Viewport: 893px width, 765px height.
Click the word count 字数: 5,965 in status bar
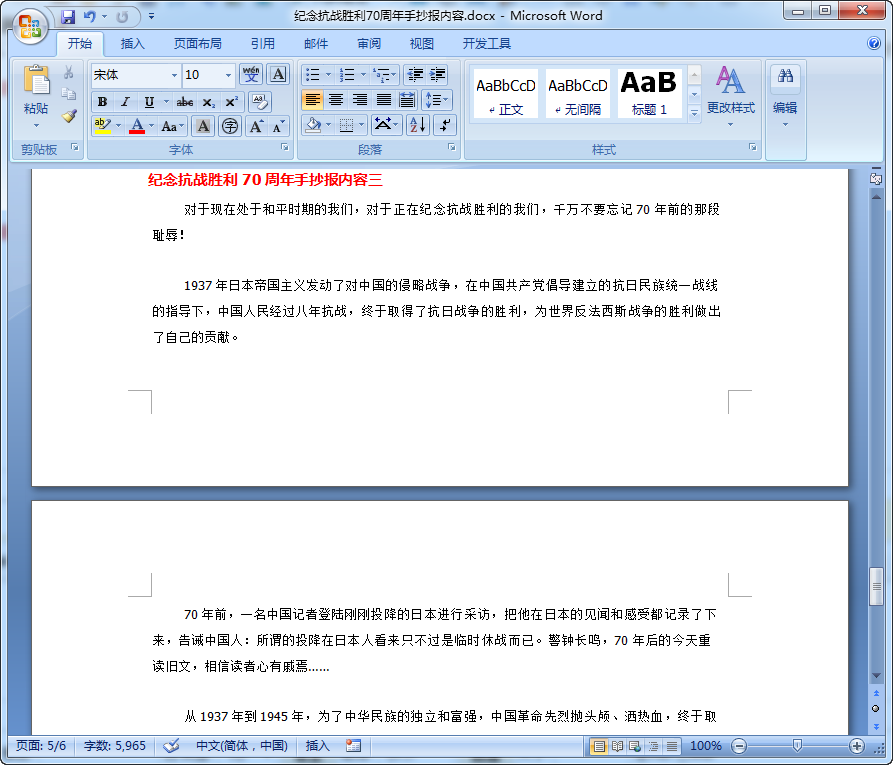tap(114, 745)
